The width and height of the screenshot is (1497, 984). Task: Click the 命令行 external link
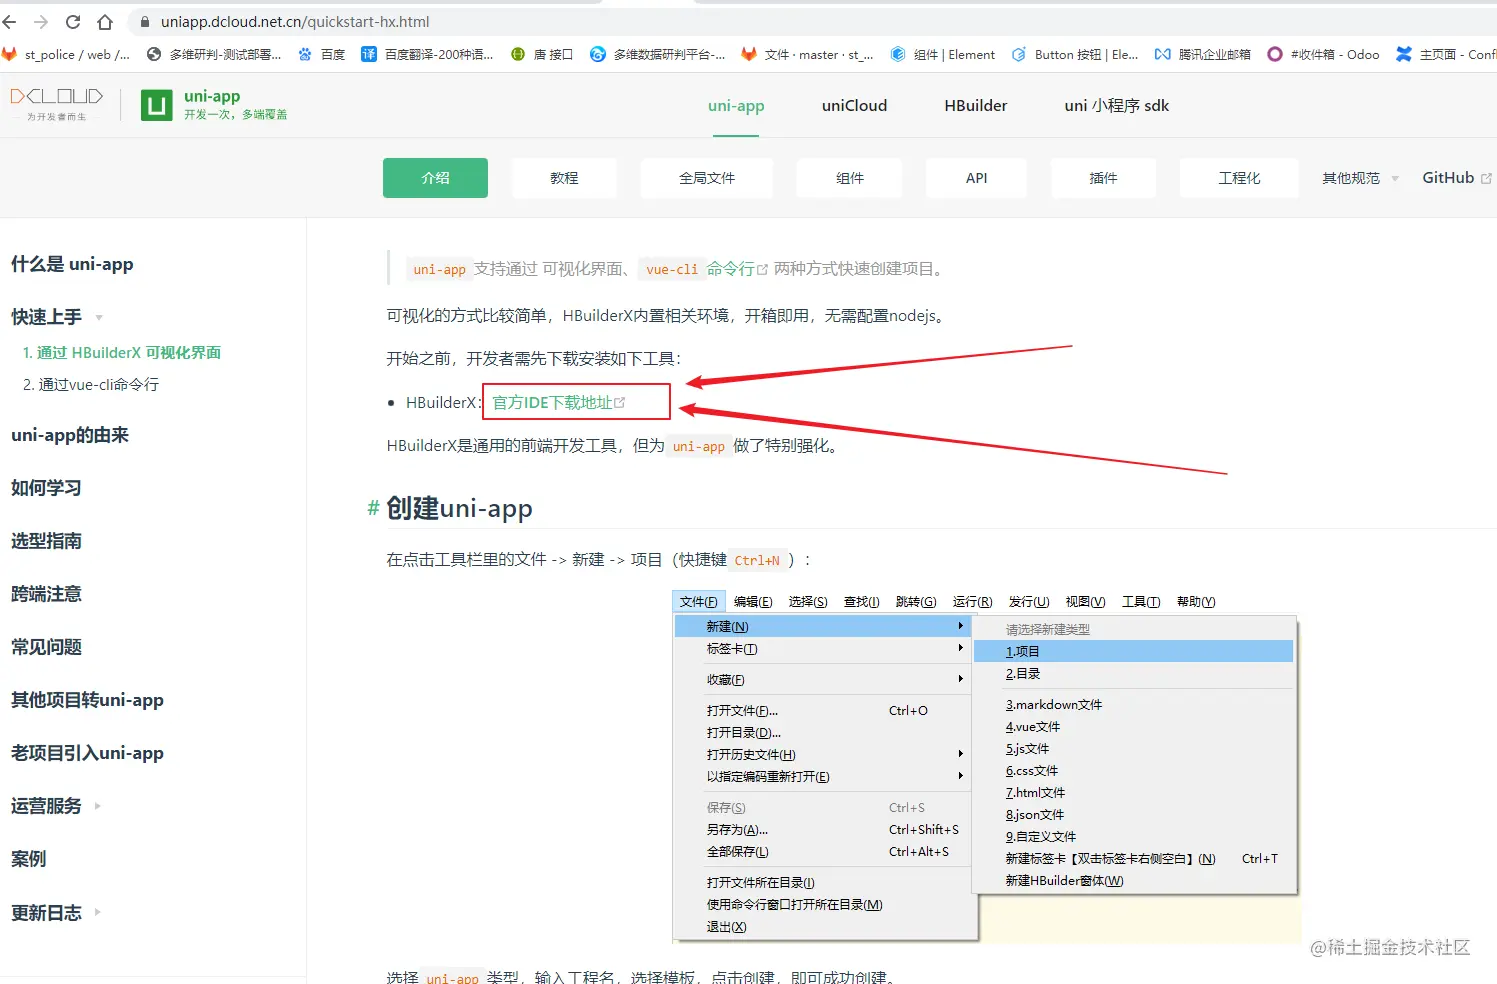coord(737,269)
